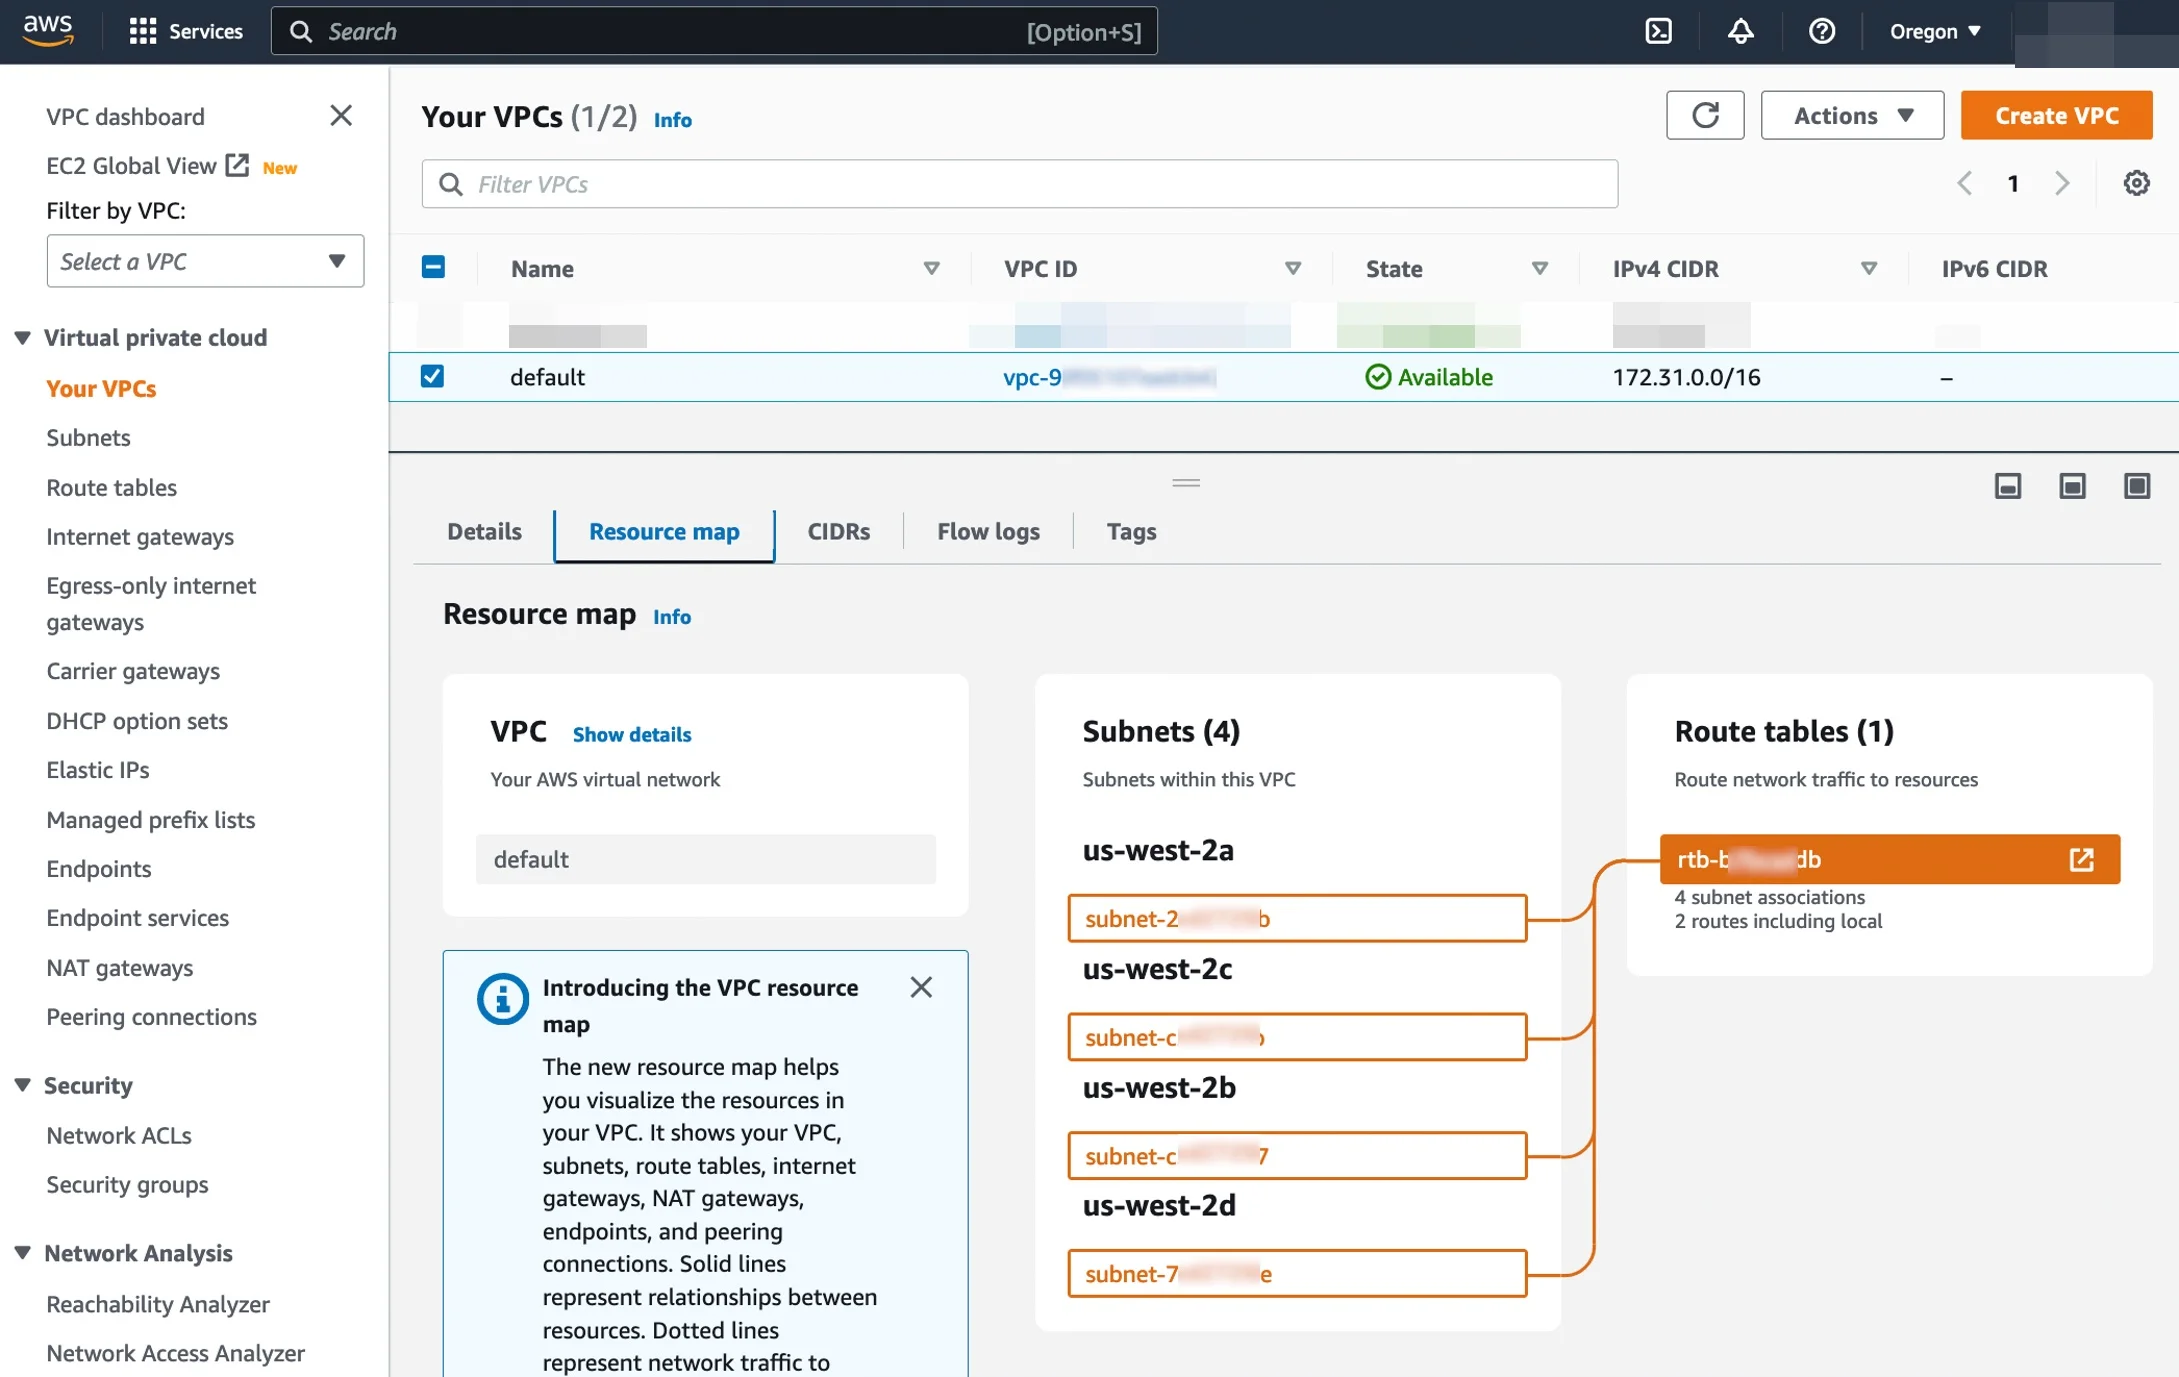
Task: Open the Actions dropdown
Action: pyautogui.click(x=1851, y=115)
